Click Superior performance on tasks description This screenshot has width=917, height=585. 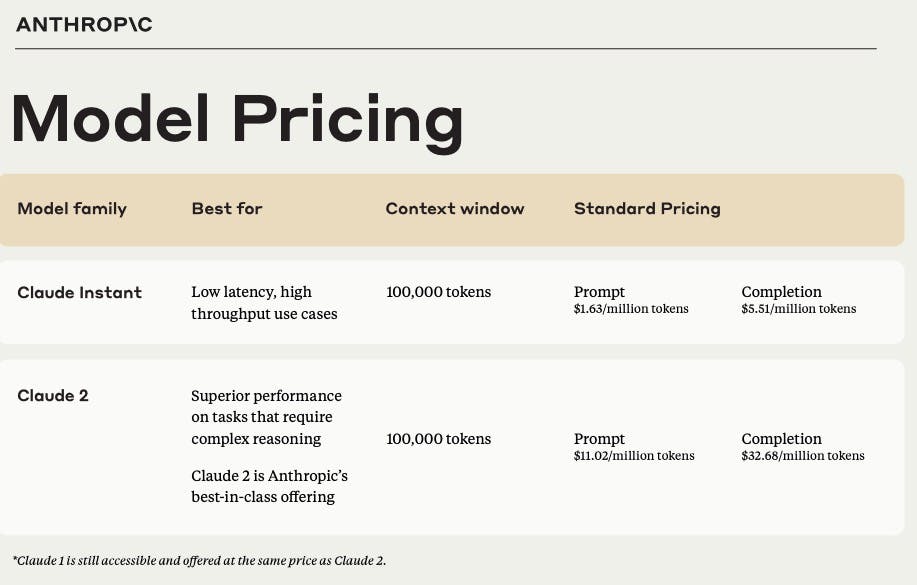pos(267,417)
